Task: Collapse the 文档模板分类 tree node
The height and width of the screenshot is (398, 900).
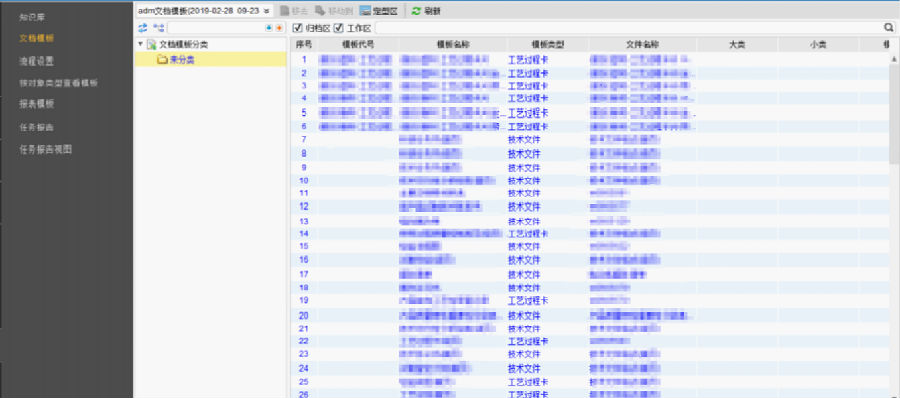Action: 141,44
